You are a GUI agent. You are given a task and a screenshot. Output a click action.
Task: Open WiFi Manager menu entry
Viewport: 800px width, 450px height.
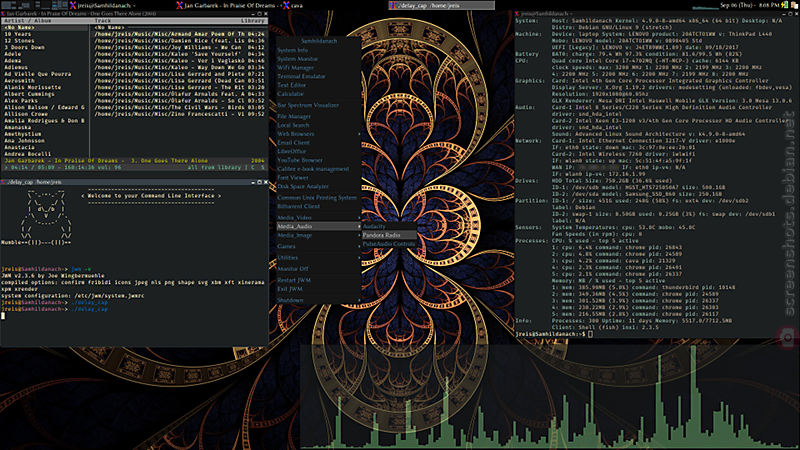[x=318, y=67]
